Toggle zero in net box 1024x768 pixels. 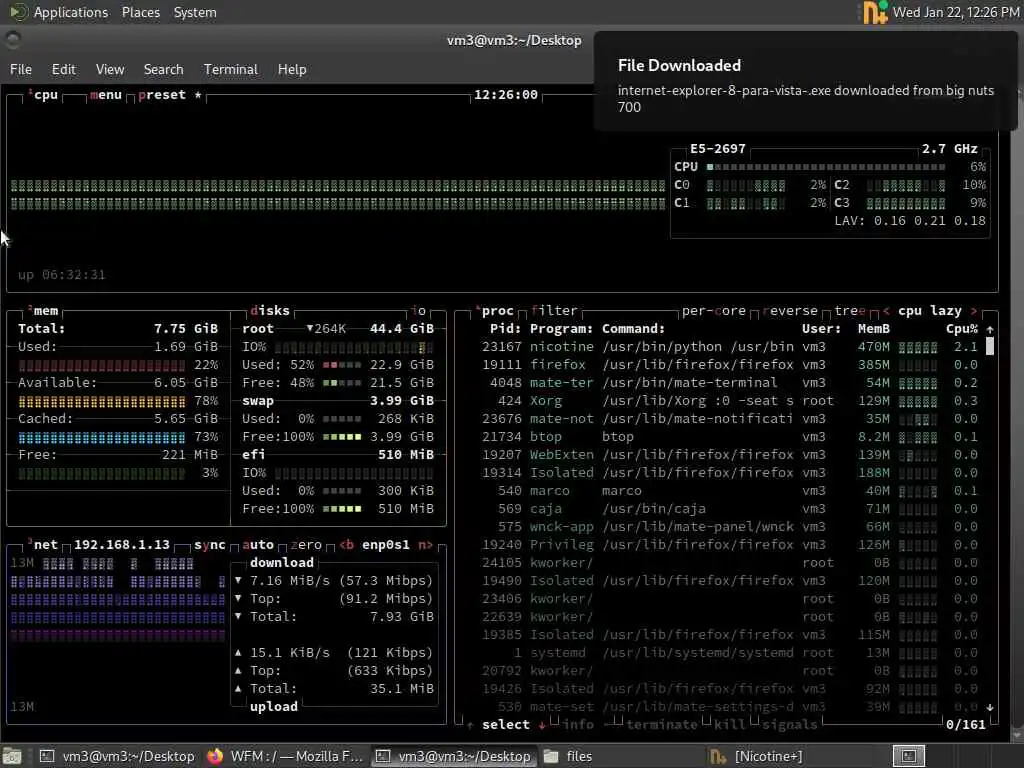[306, 545]
